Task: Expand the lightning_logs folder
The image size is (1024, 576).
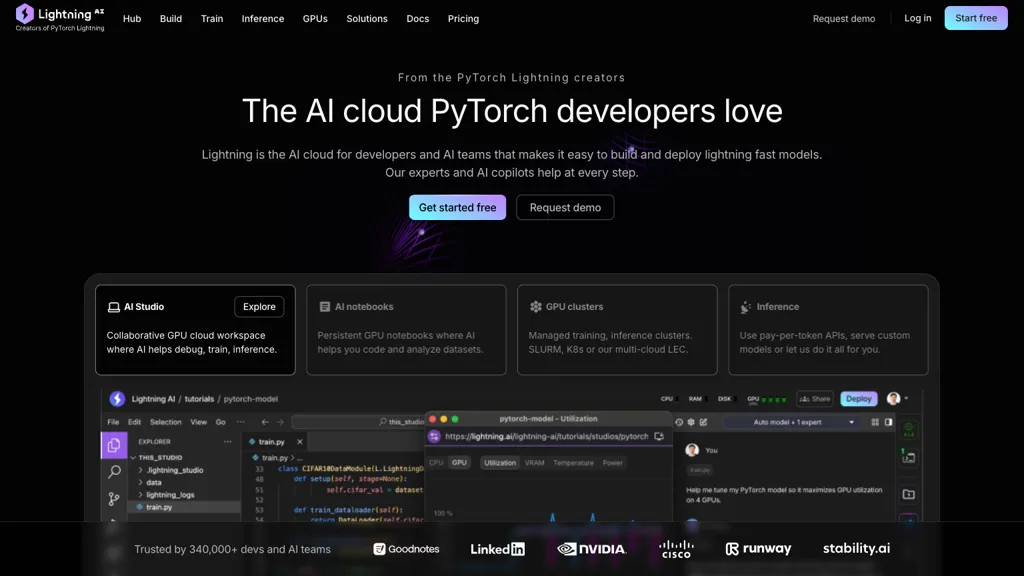Action: [x=167, y=495]
